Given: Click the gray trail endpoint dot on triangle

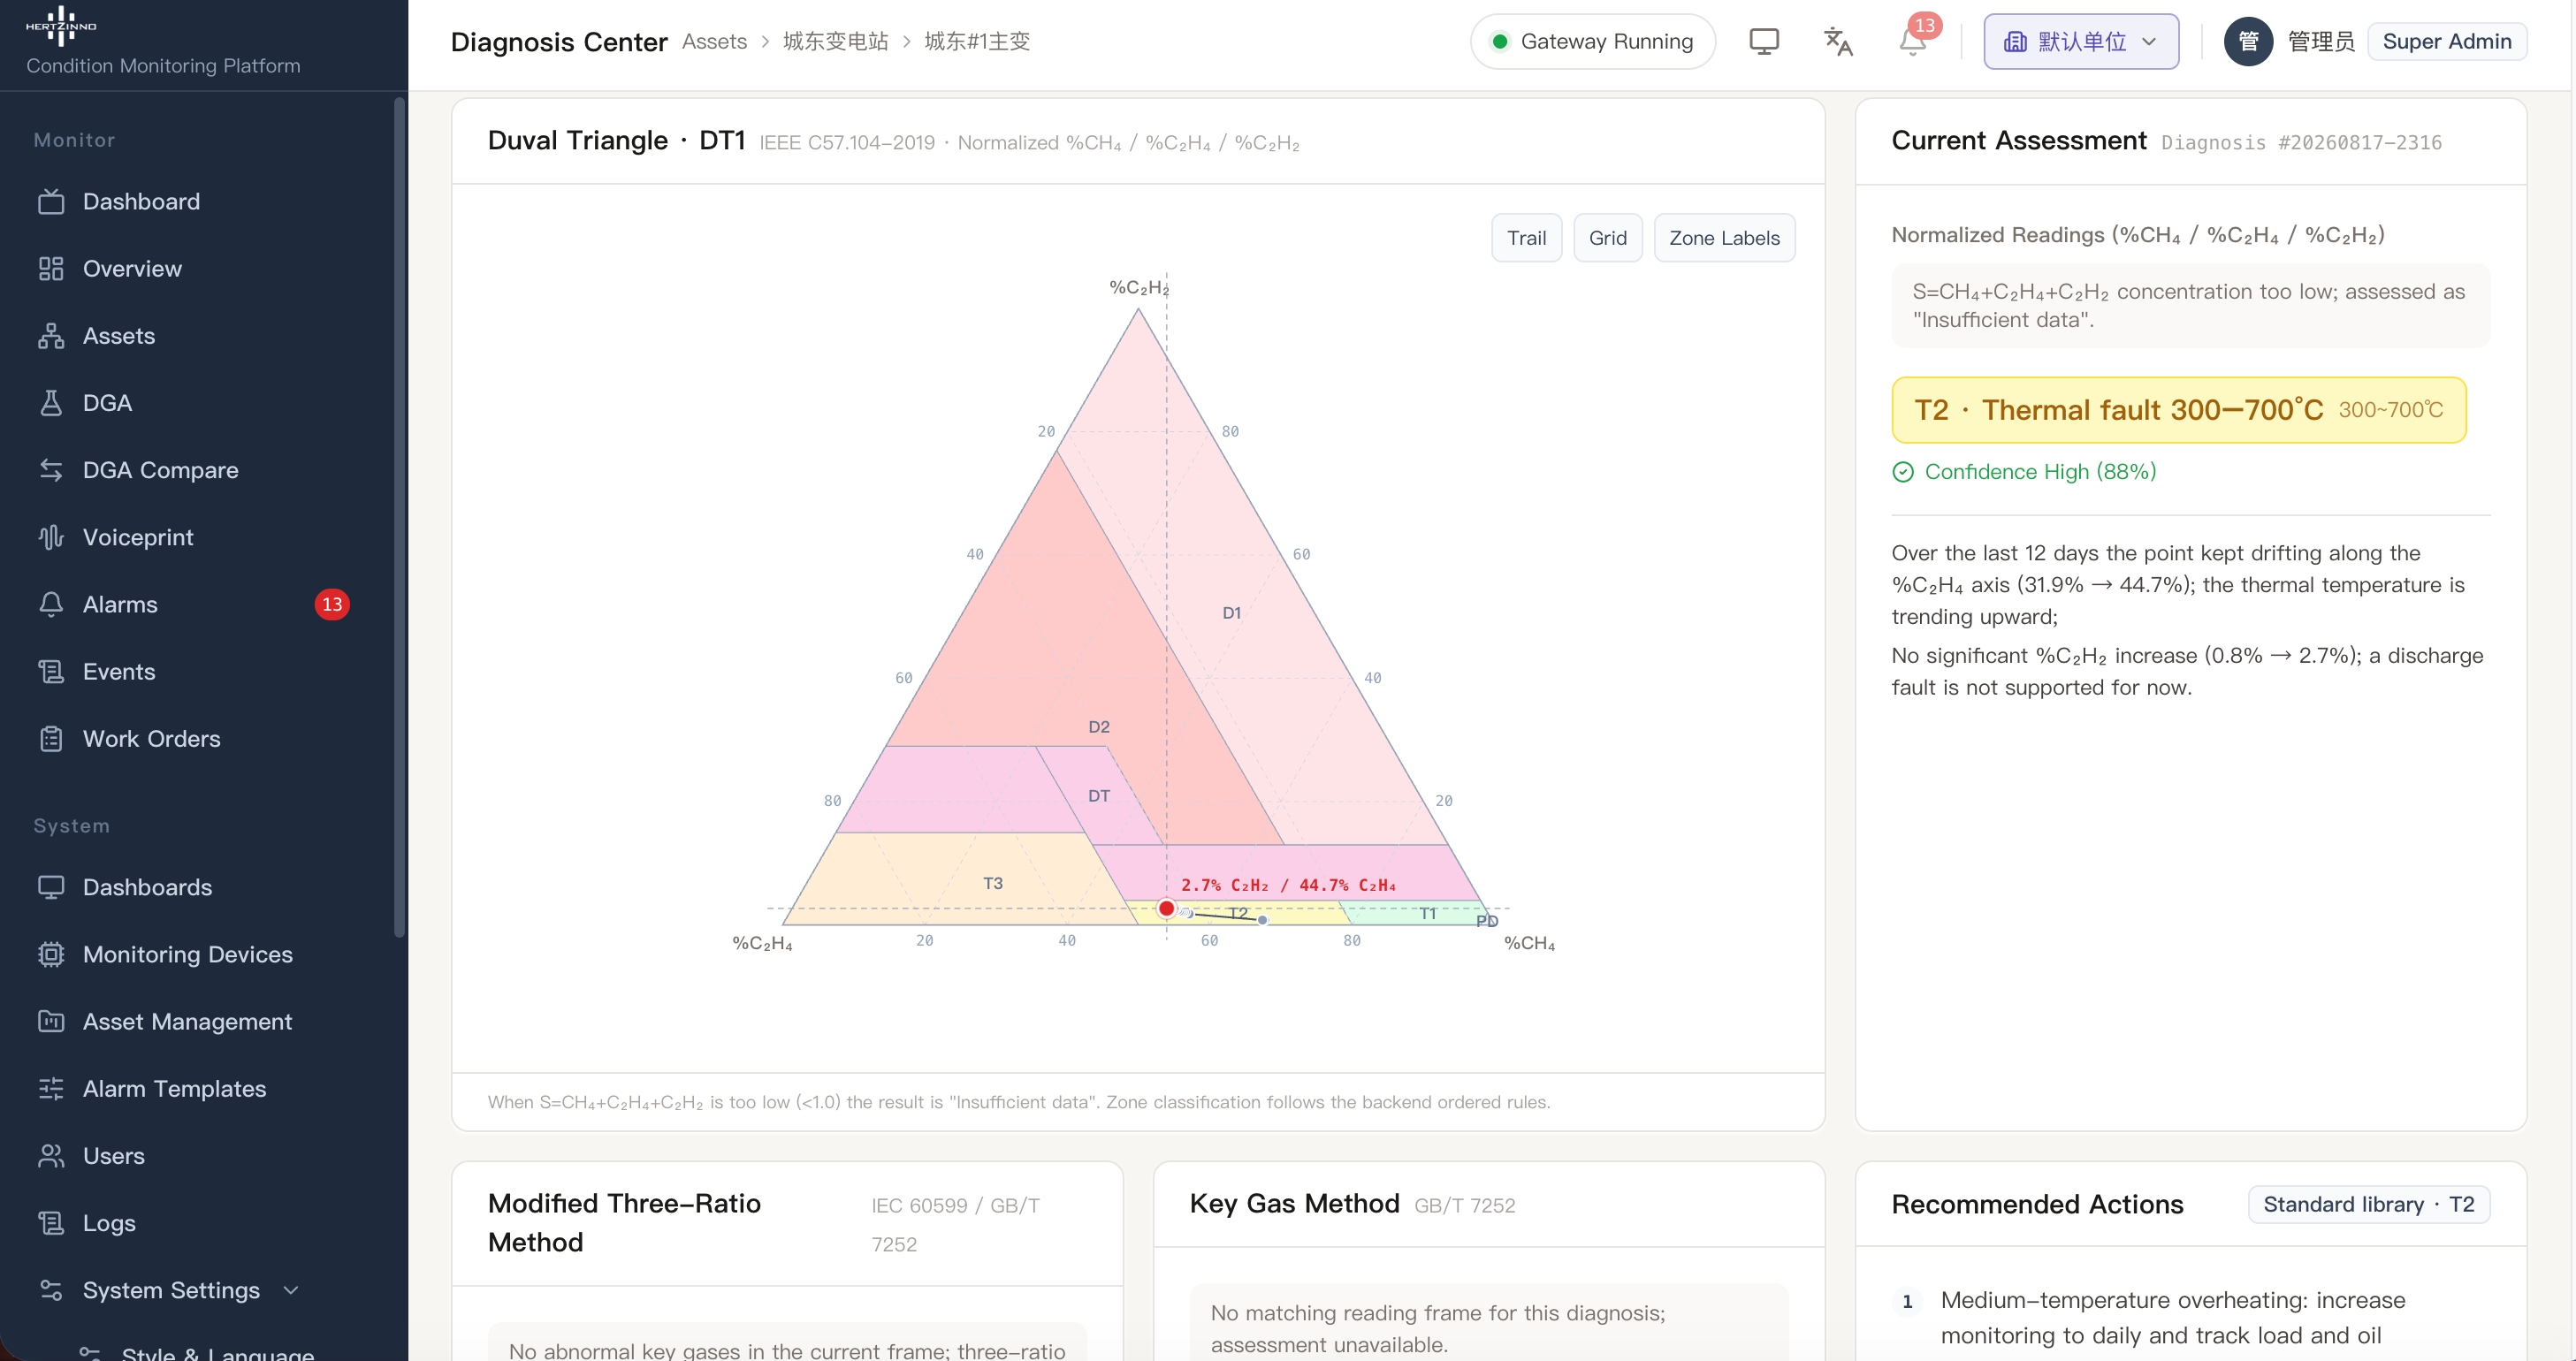Looking at the screenshot, I should (x=1262, y=920).
